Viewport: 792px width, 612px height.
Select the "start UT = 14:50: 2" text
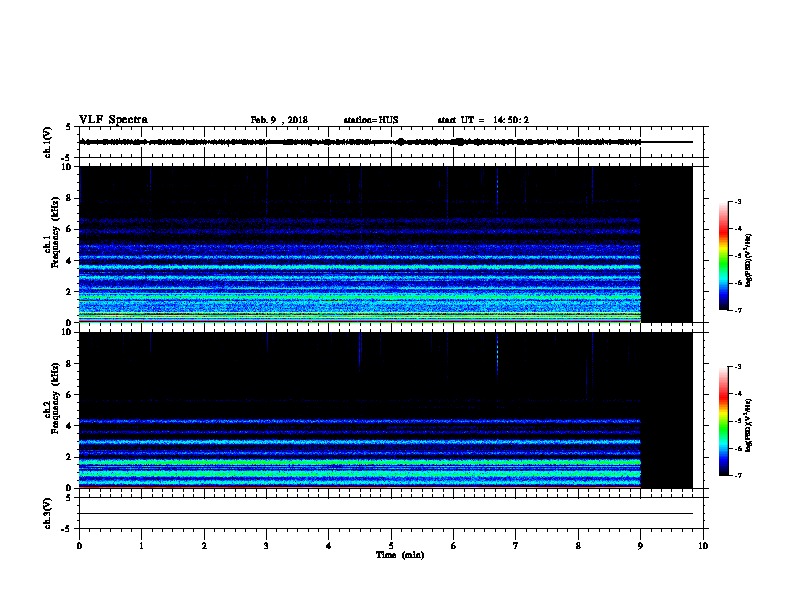point(483,120)
